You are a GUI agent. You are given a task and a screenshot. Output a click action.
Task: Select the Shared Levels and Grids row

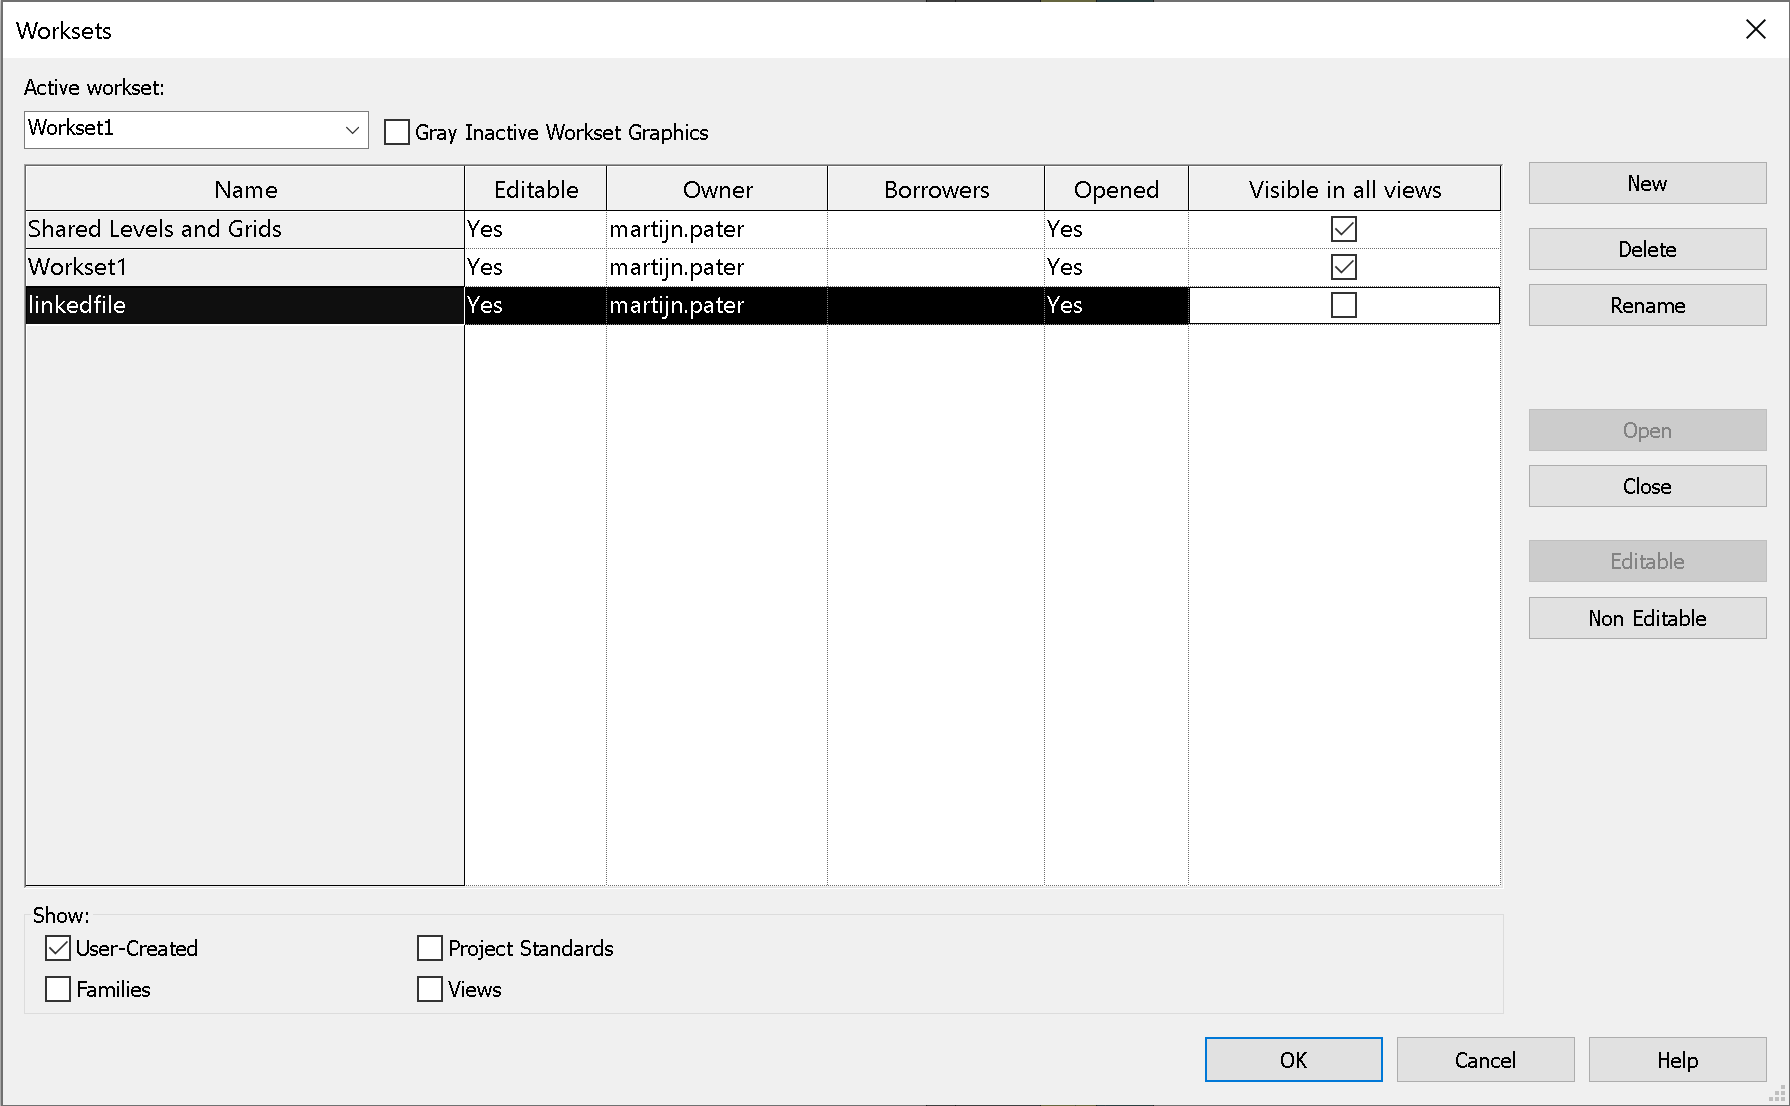pos(244,229)
